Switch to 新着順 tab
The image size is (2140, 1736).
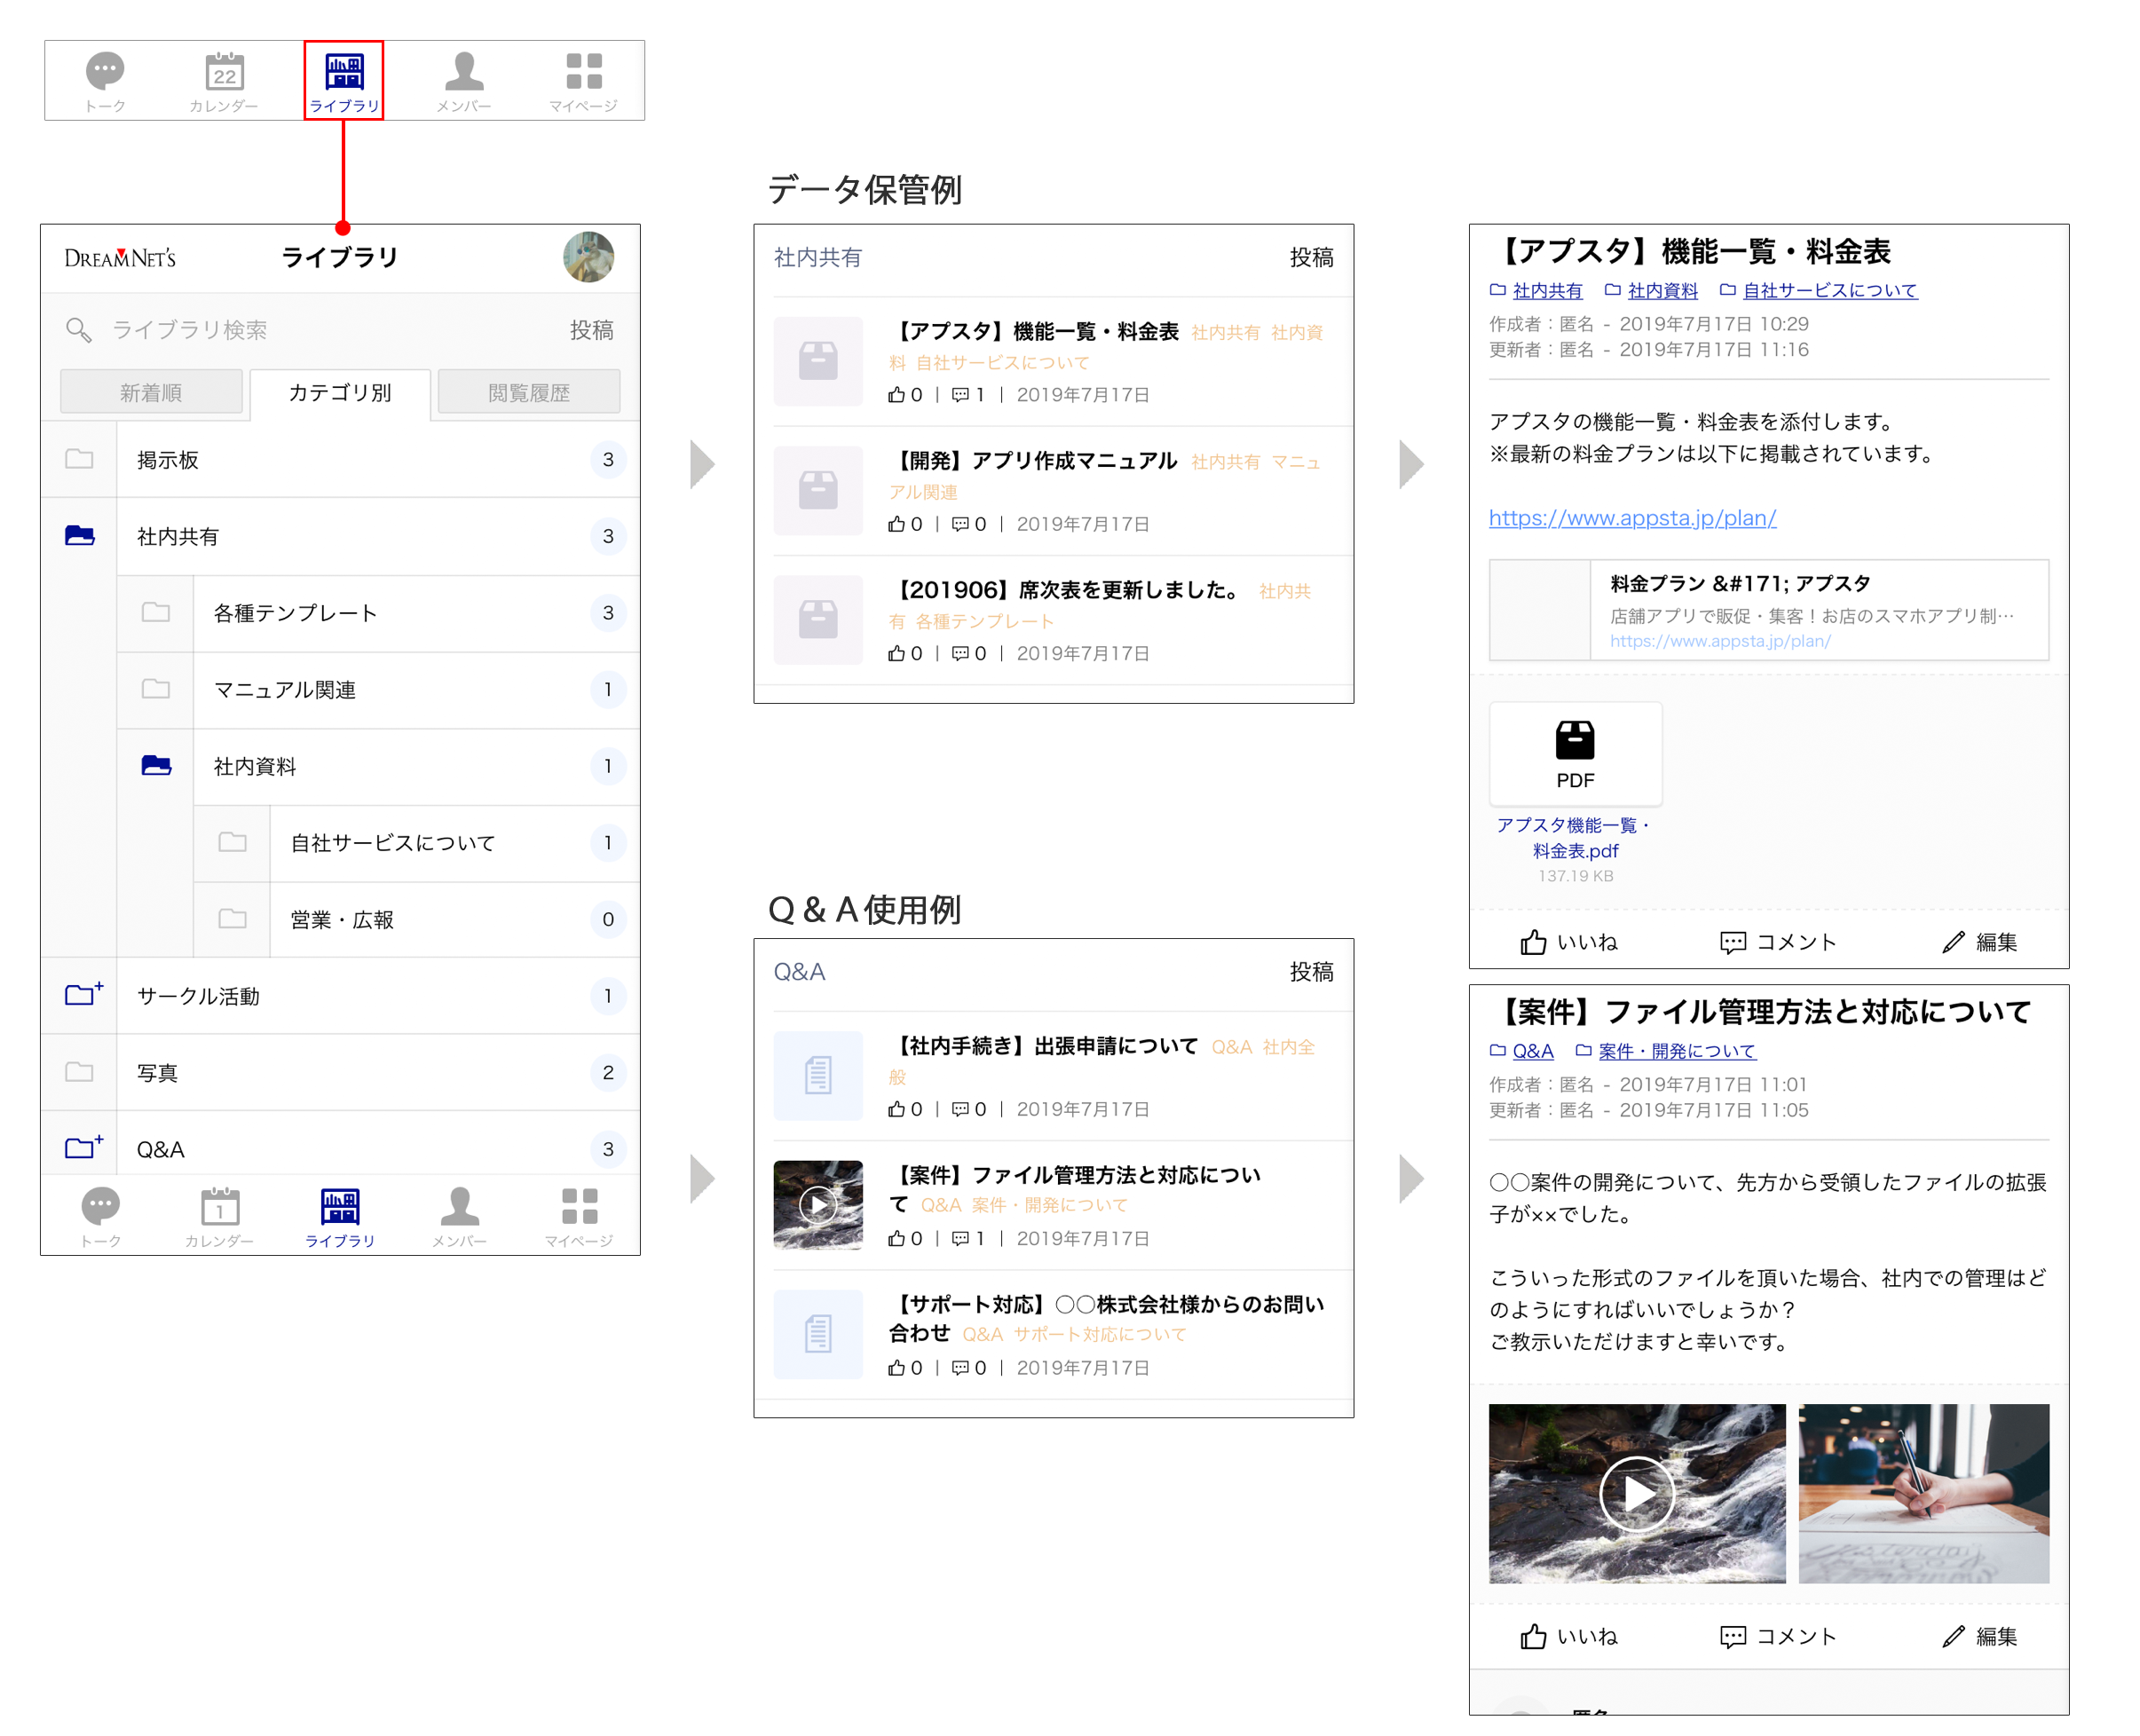[x=151, y=392]
